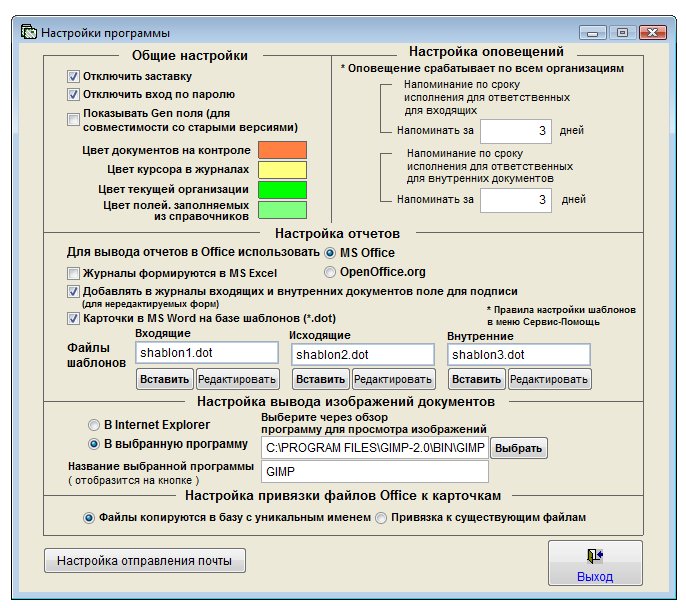Screen dimensions: 686x608
Task: Click 'Редактировать' under Исходящие
Action: tap(393, 379)
